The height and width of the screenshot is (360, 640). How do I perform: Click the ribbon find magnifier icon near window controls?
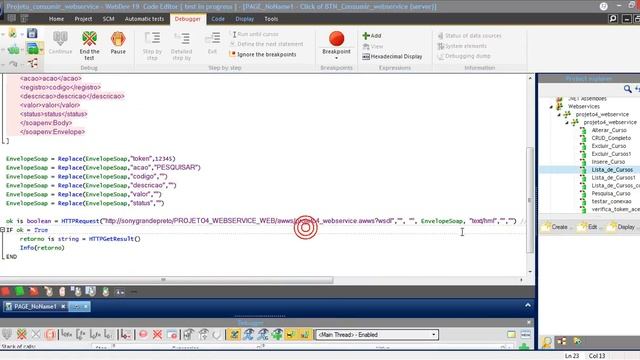click(x=613, y=19)
